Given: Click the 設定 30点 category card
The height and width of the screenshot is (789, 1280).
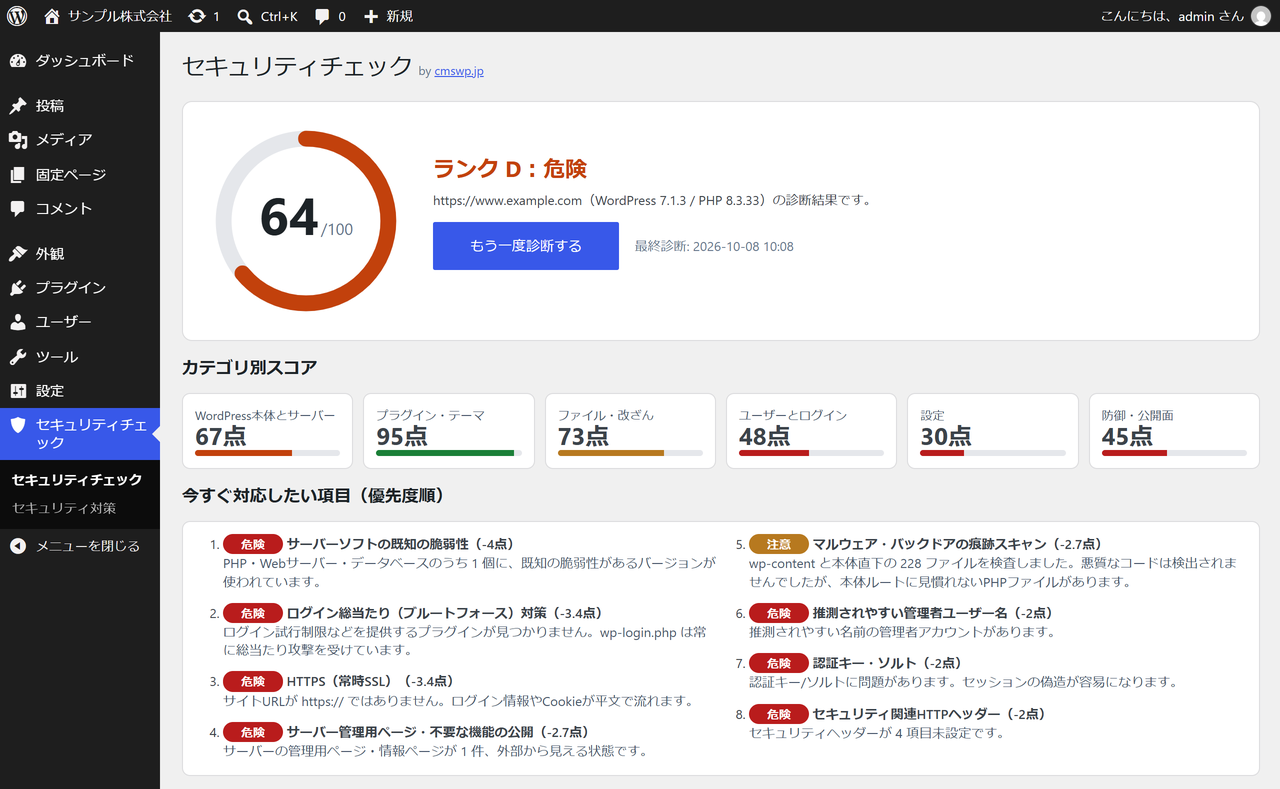Looking at the screenshot, I should click(x=993, y=431).
